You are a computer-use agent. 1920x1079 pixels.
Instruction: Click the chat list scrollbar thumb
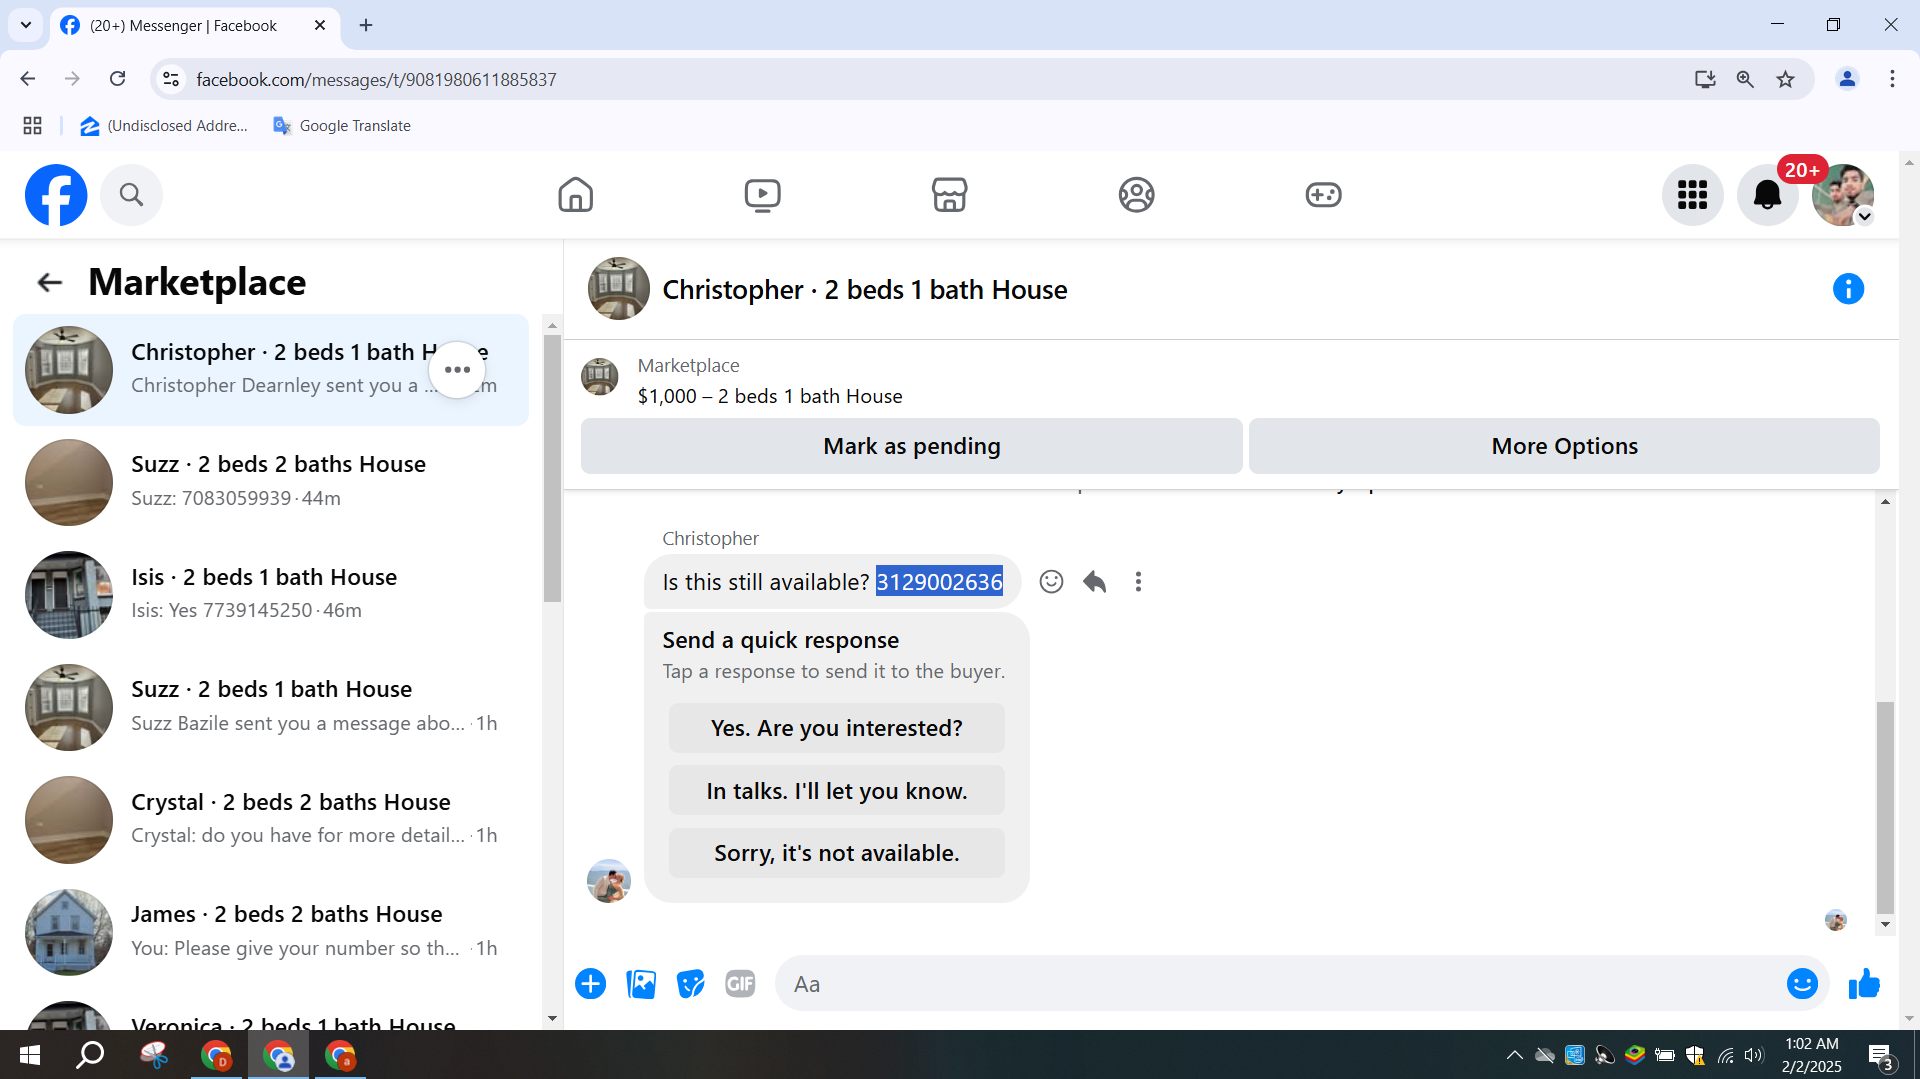pos(552,468)
